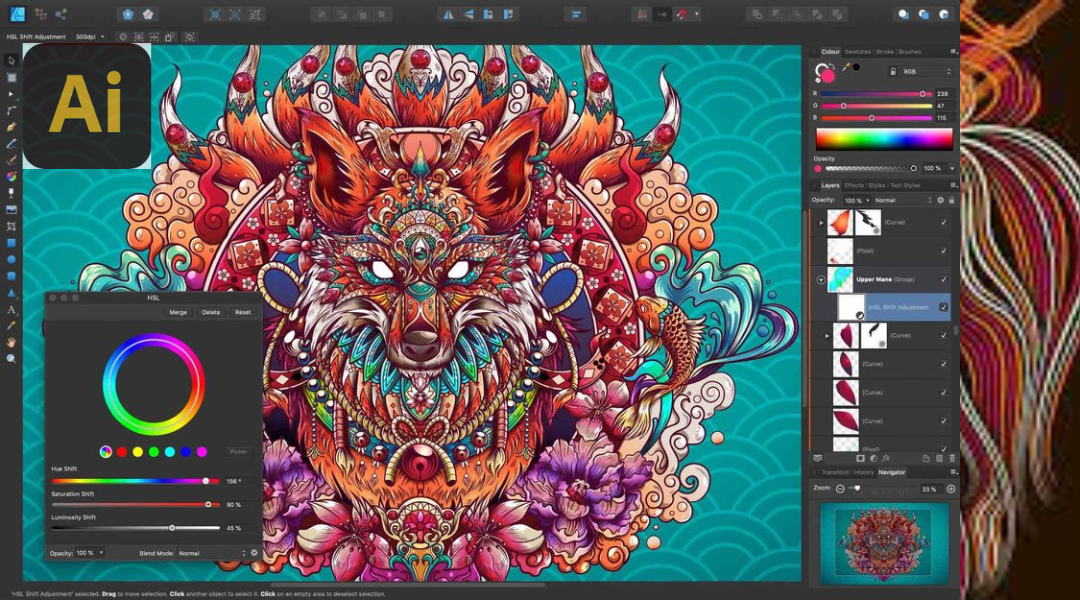Select the Move tool arrow
Viewport: 1080px width, 600px height.
click(11, 61)
